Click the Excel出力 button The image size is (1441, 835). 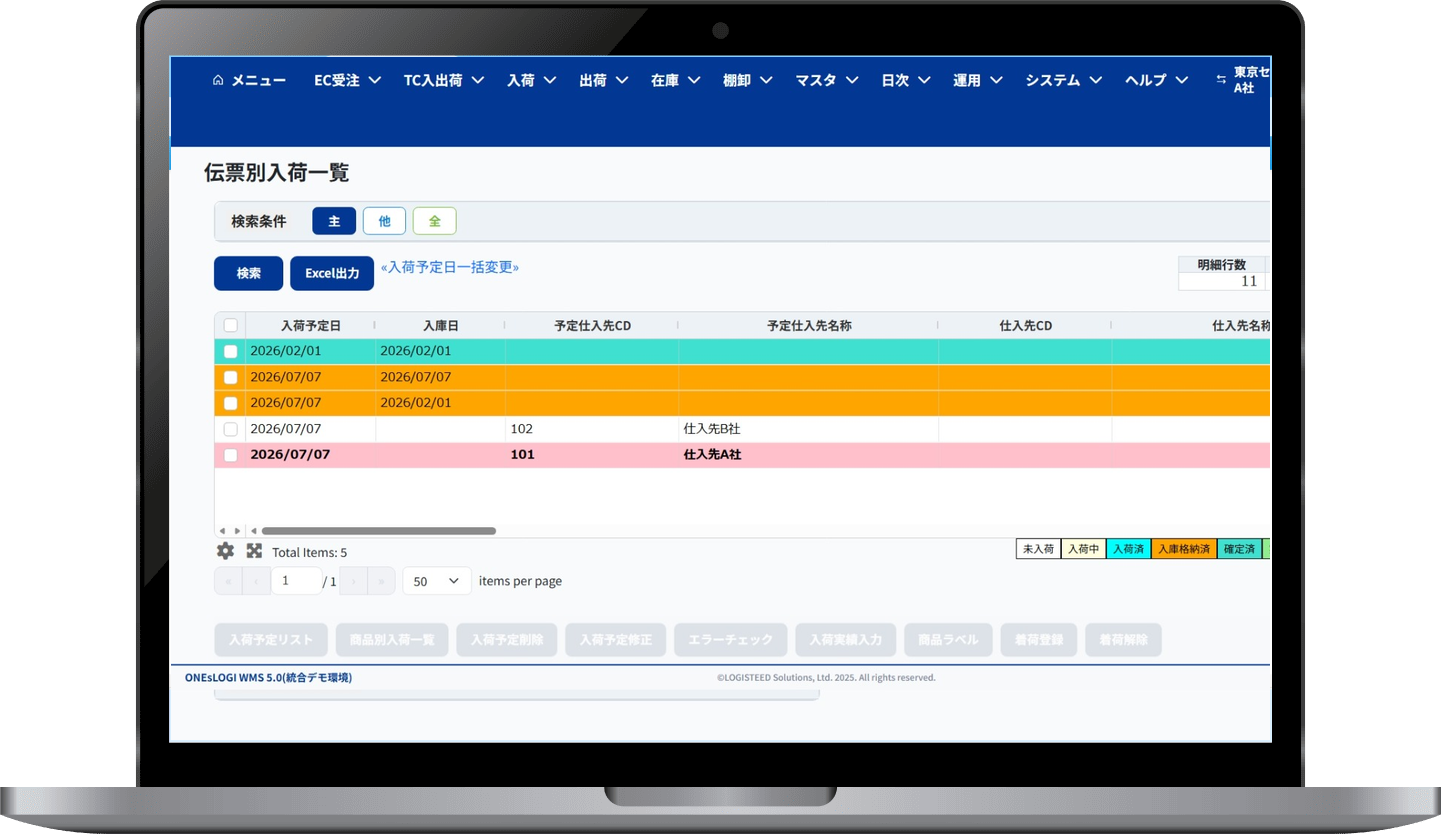tap(332, 273)
